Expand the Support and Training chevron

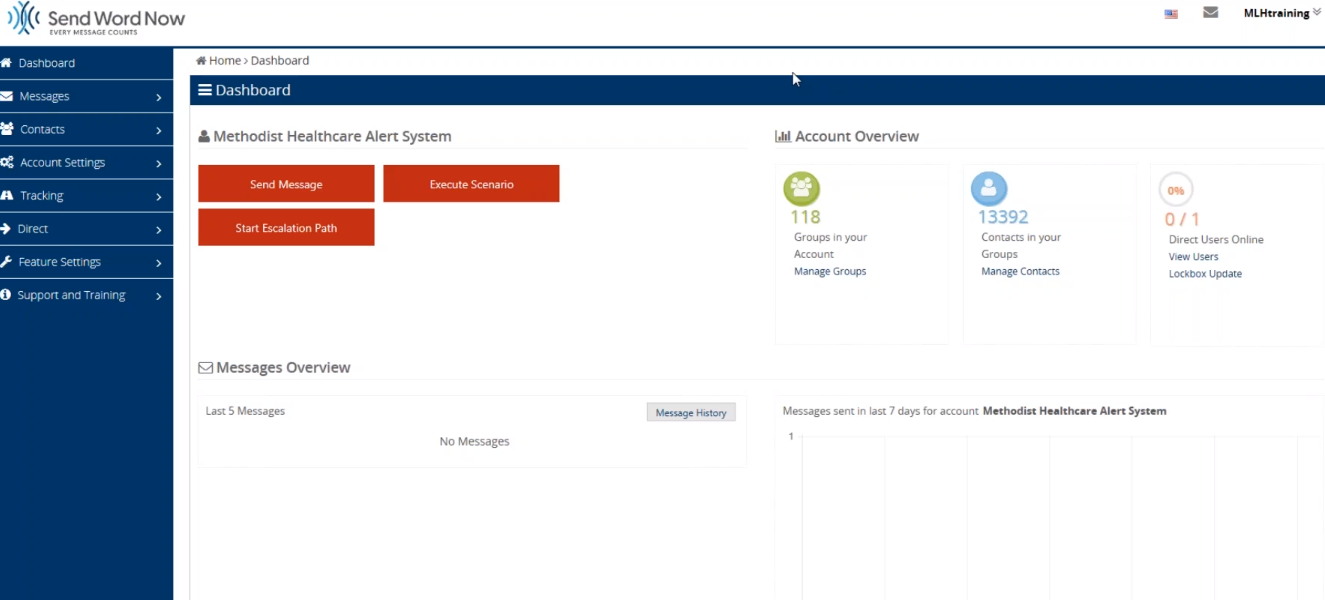coord(159,296)
